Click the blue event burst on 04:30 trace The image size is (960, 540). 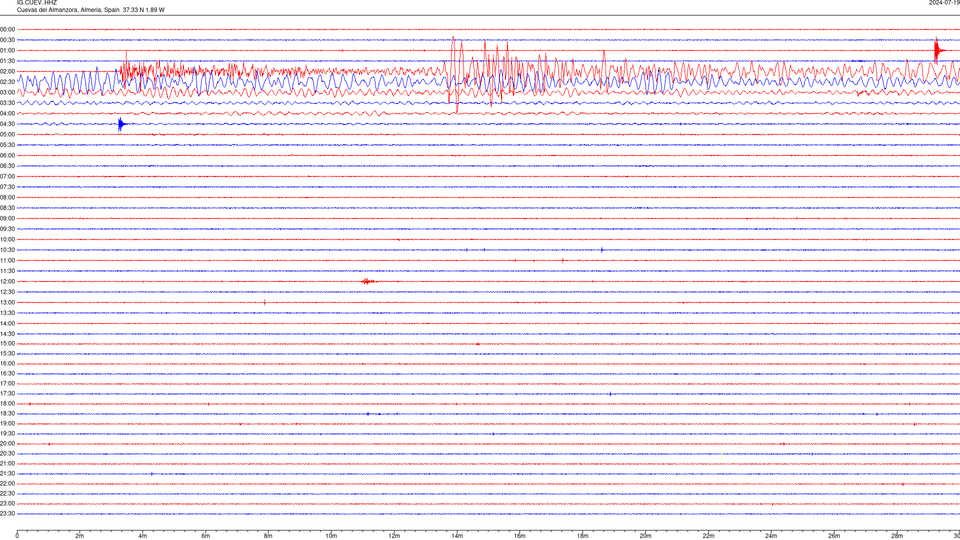[x=121, y=124]
